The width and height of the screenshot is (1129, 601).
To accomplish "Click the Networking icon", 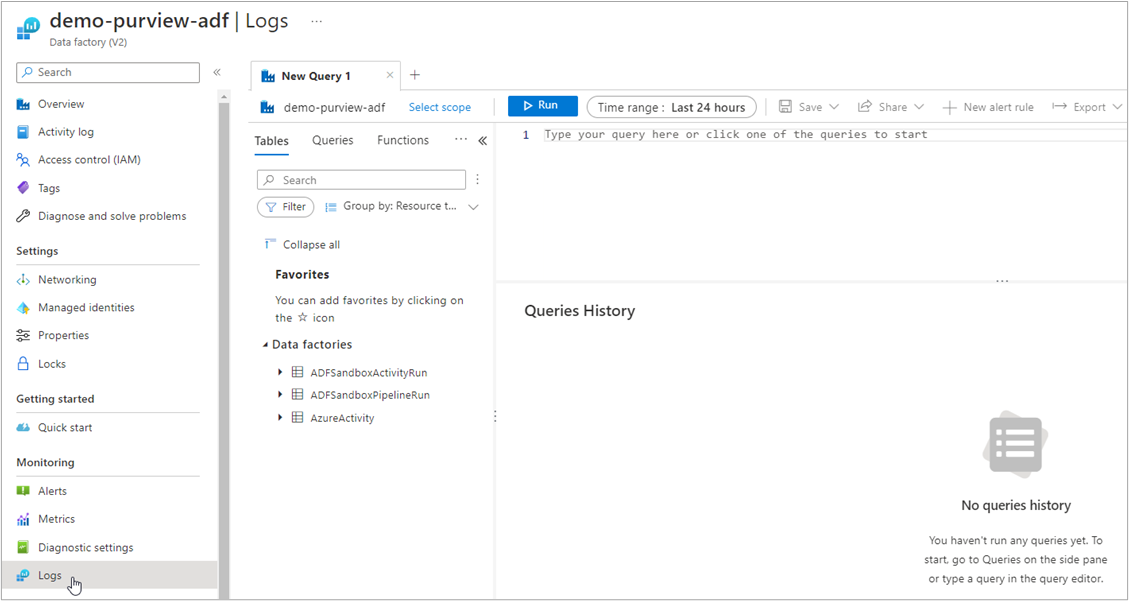I will pyautogui.click(x=23, y=279).
